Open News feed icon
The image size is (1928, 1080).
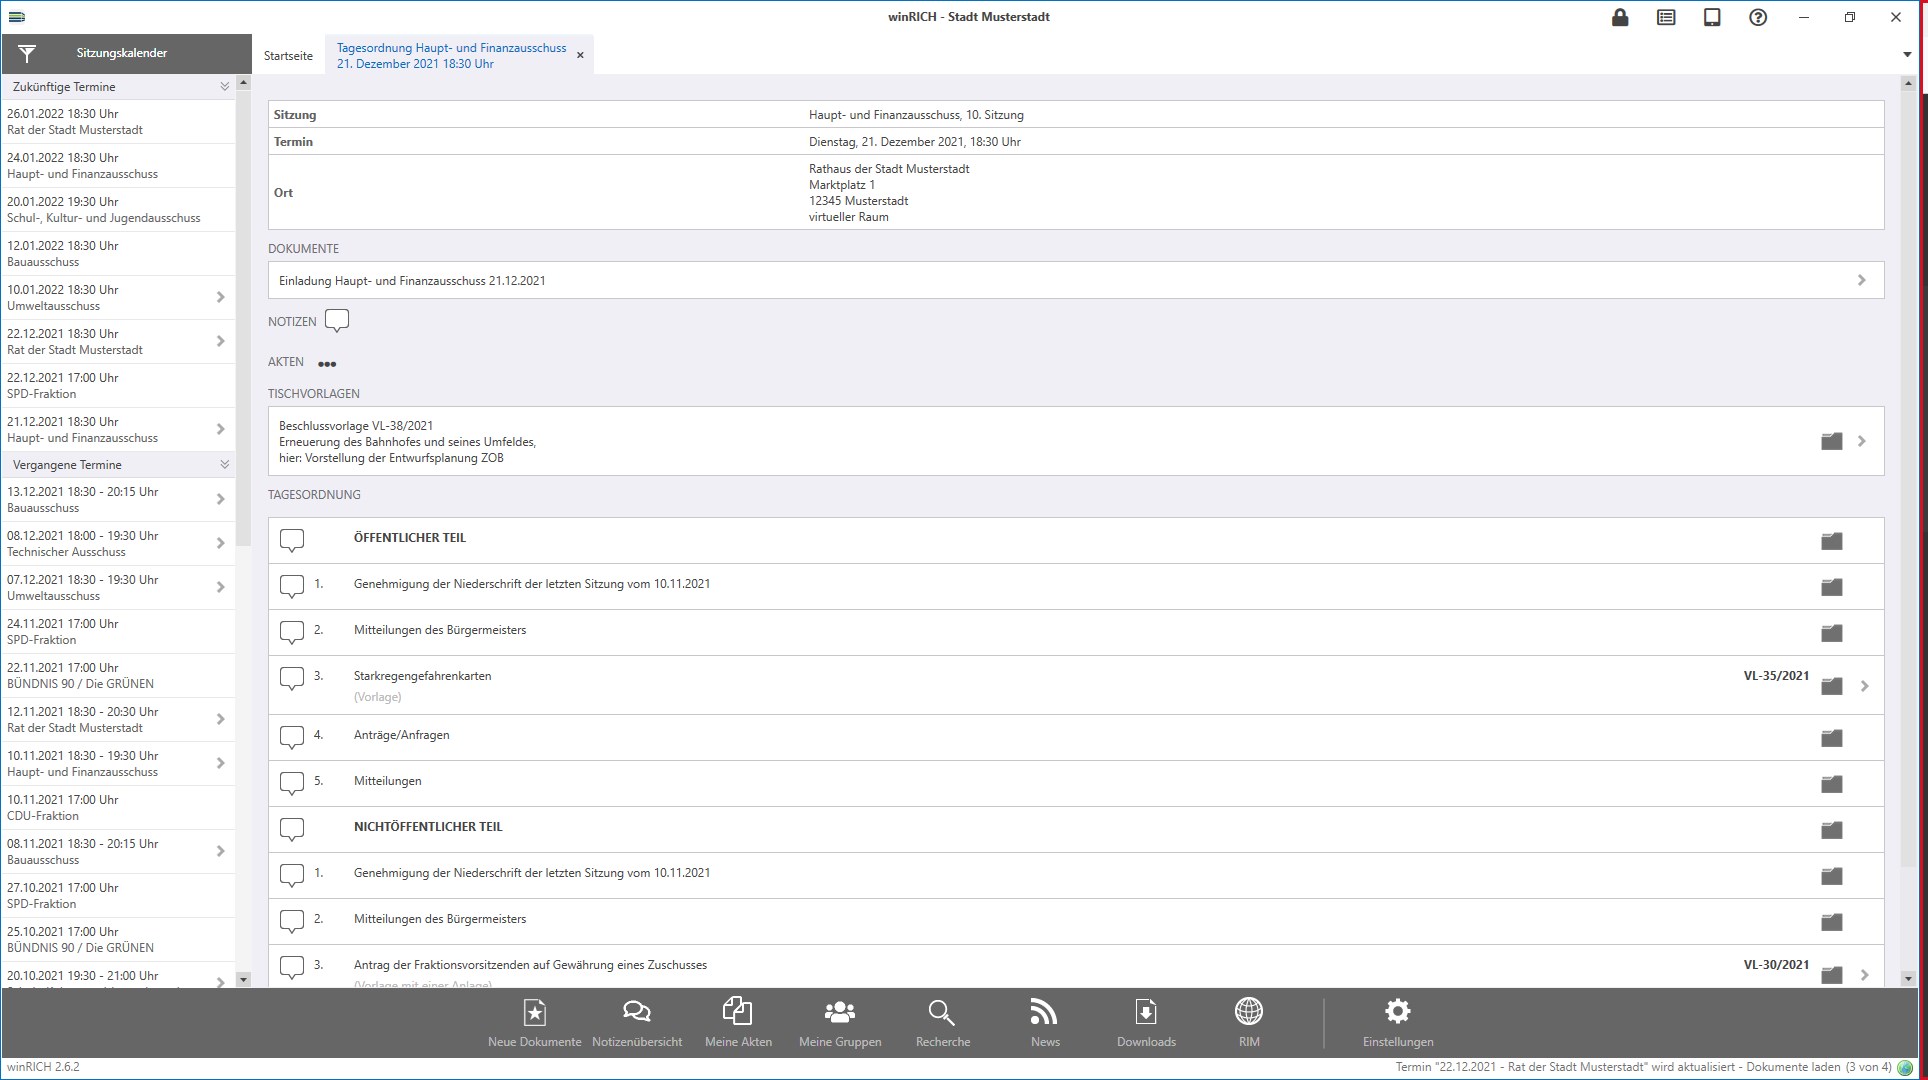click(x=1045, y=1023)
